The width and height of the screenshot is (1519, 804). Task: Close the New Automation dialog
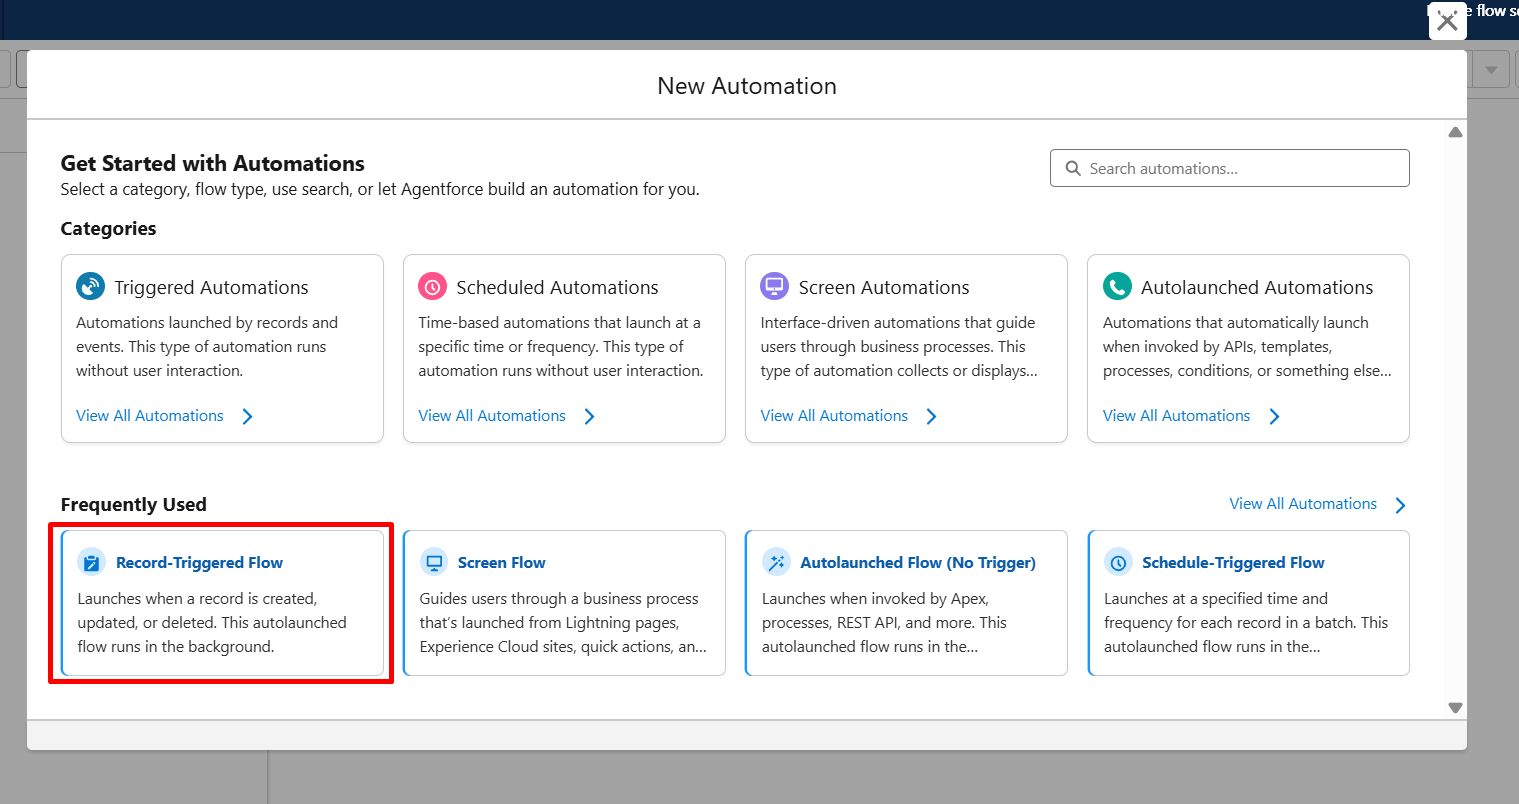(1447, 21)
